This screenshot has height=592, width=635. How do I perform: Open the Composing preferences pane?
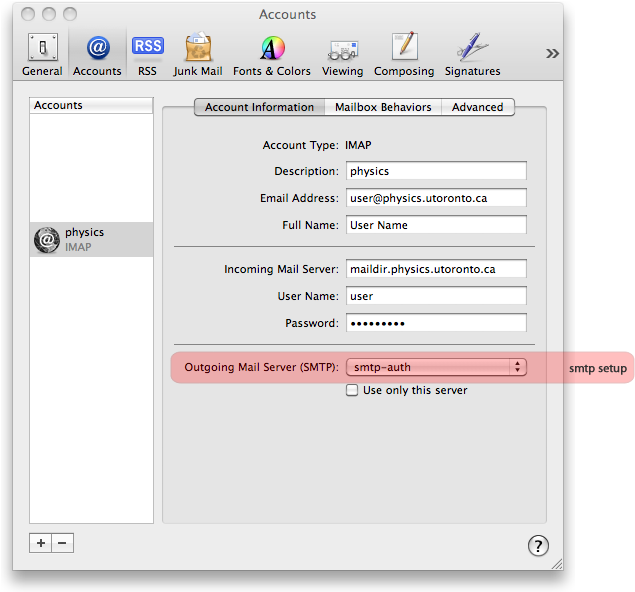pyautogui.click(x=404, y=55)
